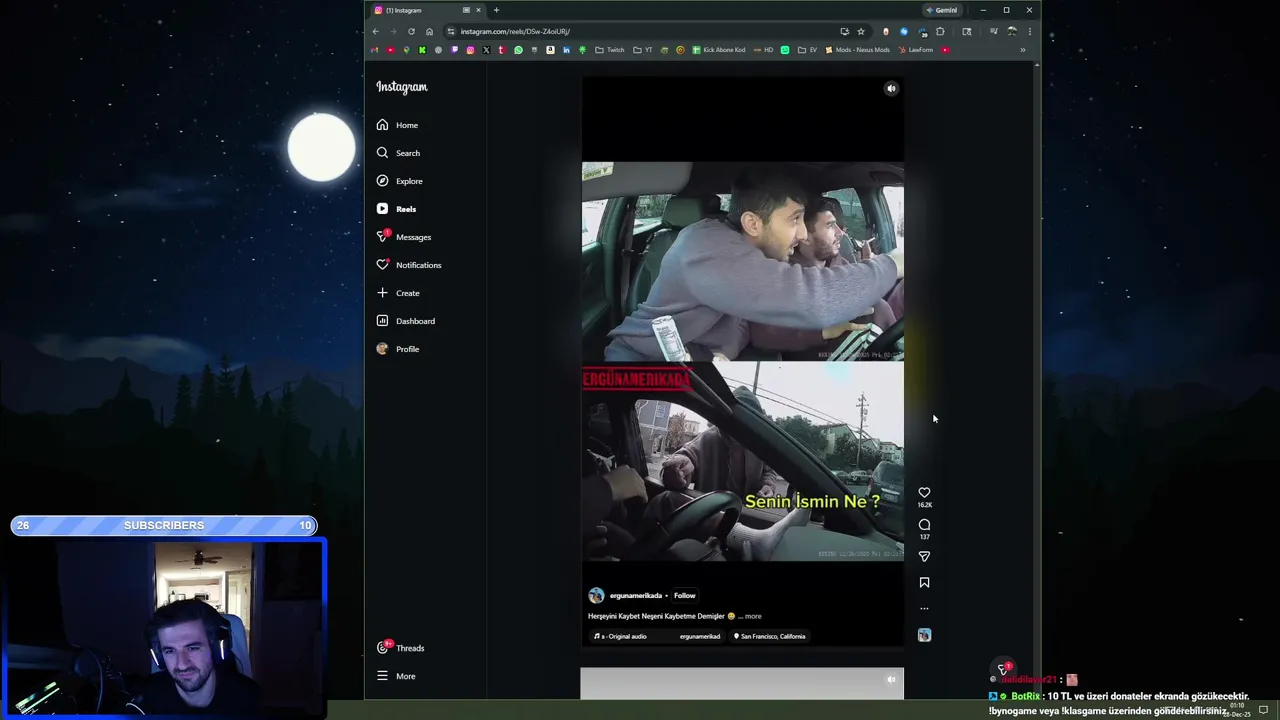
Task: Click the streamer webcam overlay
Action: pos(164,629)
